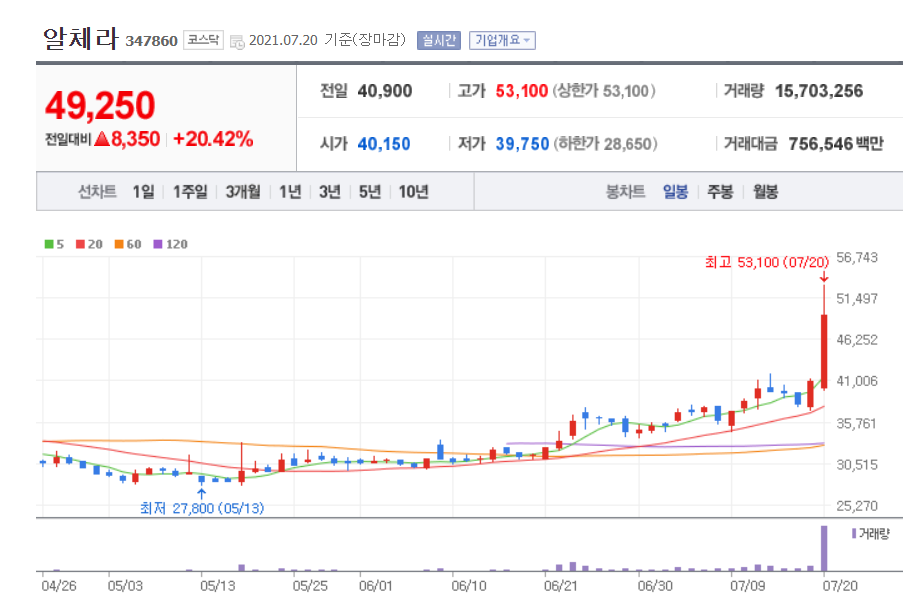Switch to the 월봉 candle chart
This screenshot has width=903, height=602.
tap(766, 192)
